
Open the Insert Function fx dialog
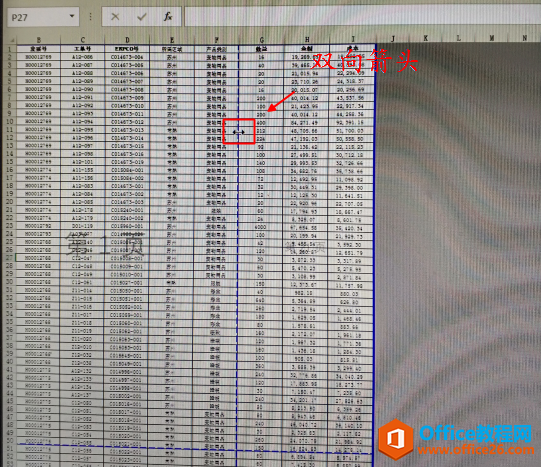tap(168, 17)
